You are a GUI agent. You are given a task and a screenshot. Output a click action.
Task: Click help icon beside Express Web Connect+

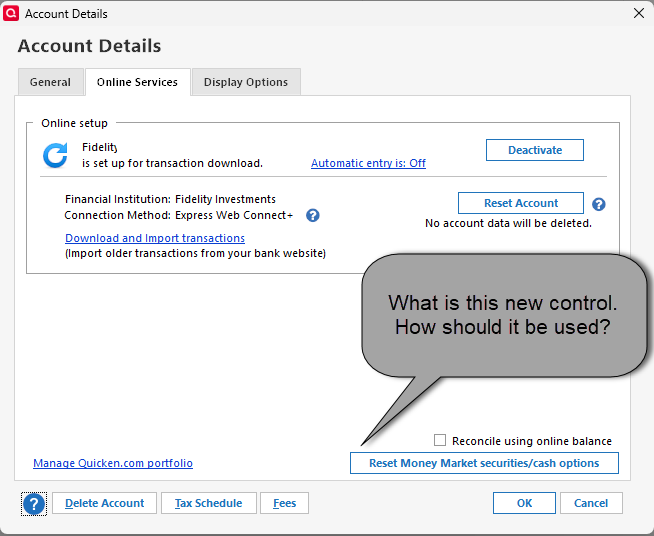coord(313,215)
